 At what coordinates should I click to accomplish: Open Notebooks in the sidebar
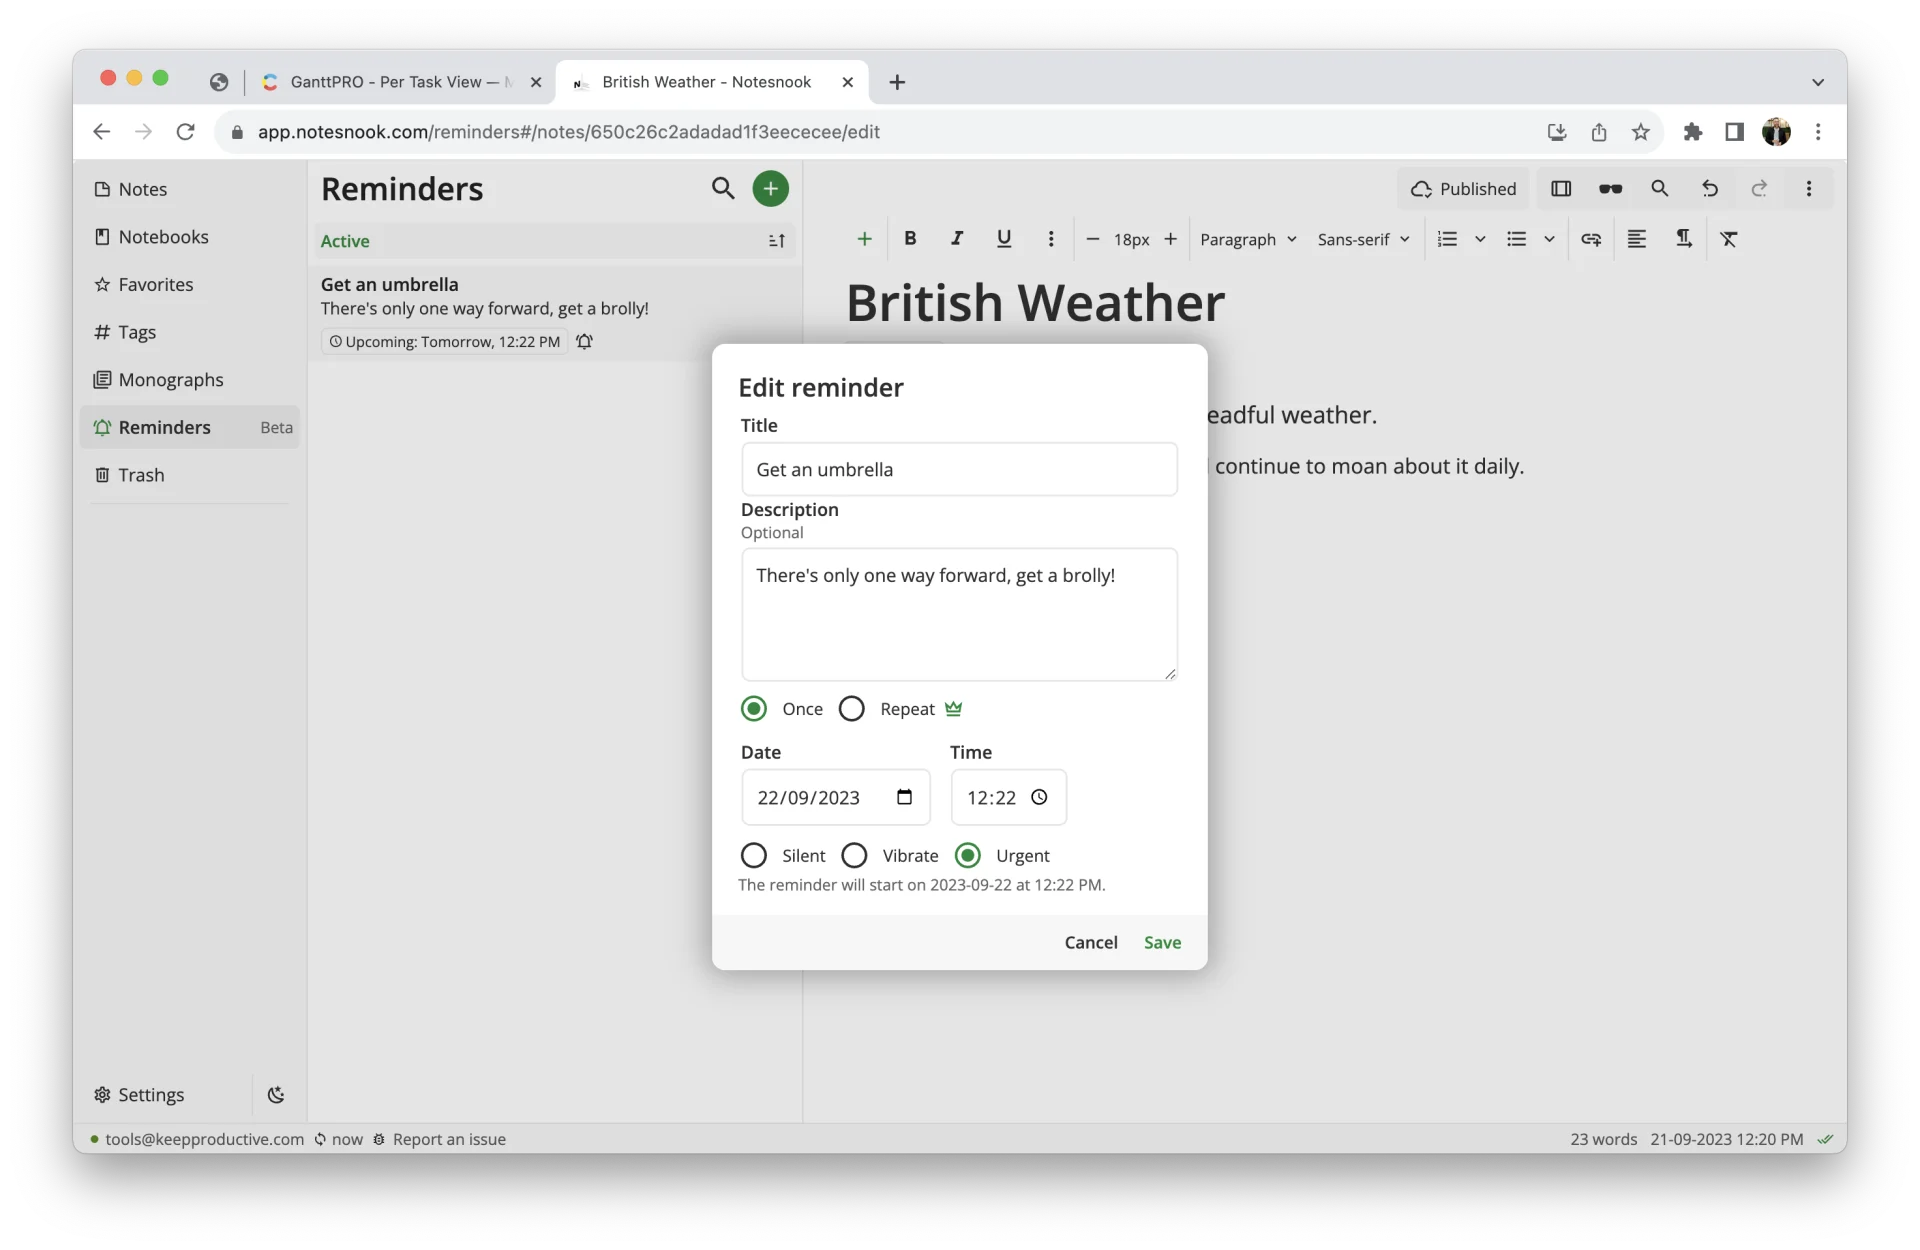163,237
